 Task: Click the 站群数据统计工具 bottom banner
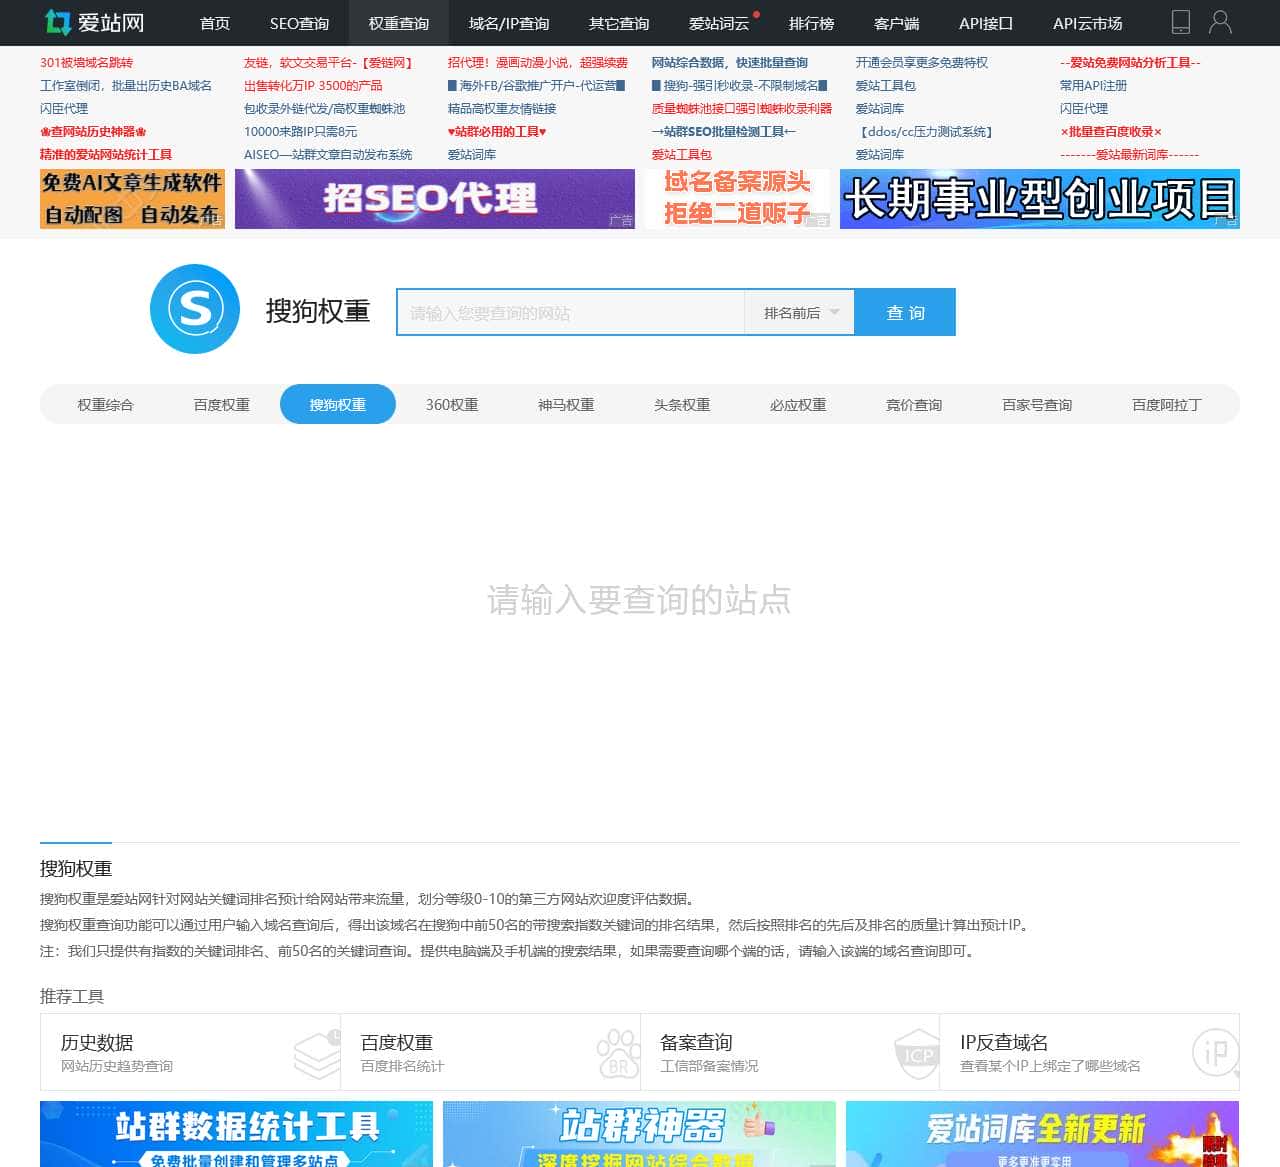point(236,1134)
